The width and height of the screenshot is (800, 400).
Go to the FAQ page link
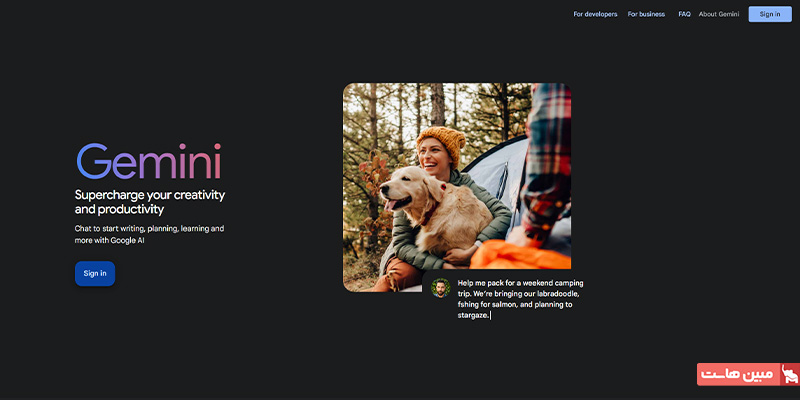click(684, 14)
